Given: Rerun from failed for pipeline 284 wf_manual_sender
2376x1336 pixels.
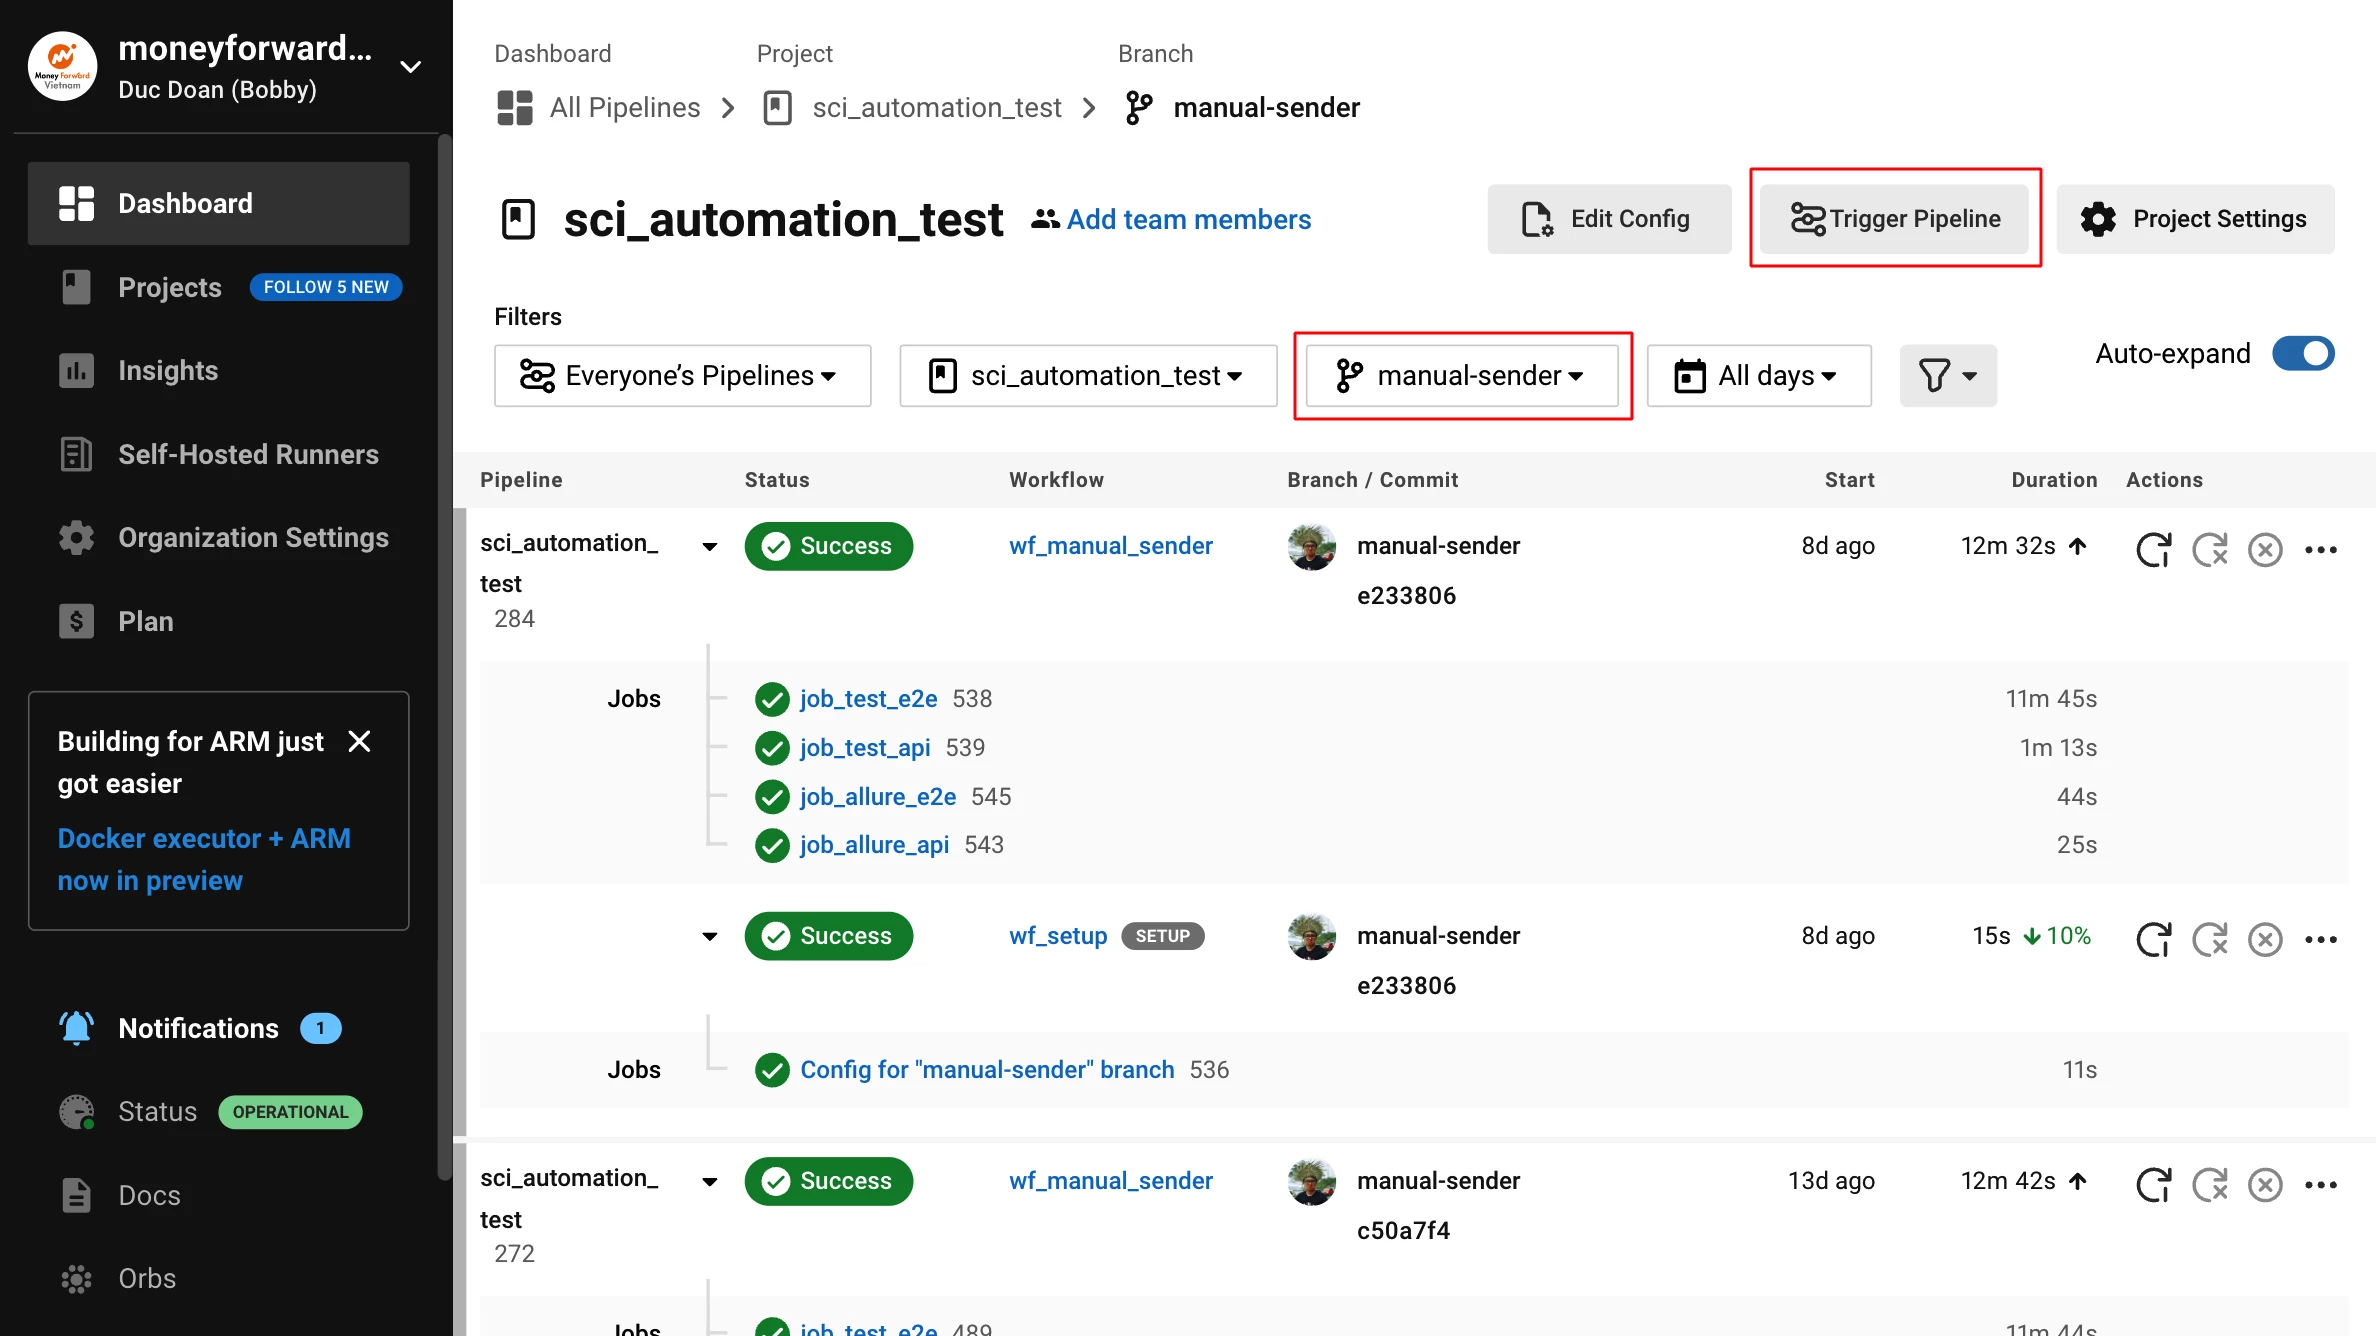Looking at the screenshot, I should 2210,549.
